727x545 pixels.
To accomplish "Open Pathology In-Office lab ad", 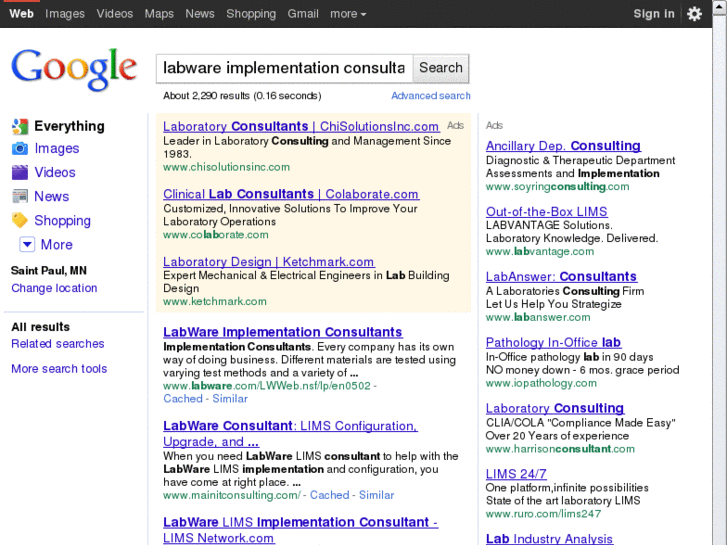I will point(554,342).
